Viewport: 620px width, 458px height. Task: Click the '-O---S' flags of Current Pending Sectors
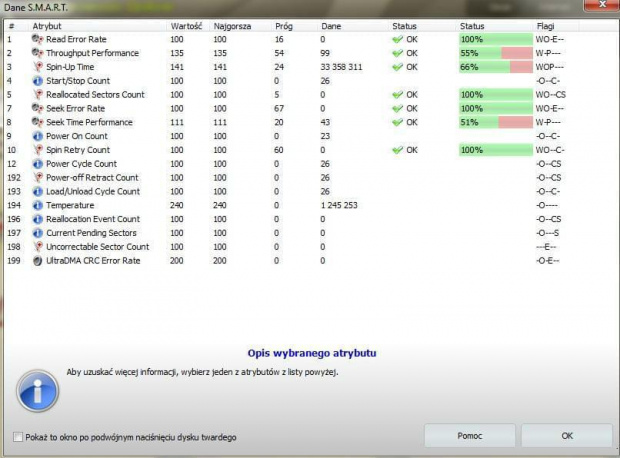pos(548,233)
